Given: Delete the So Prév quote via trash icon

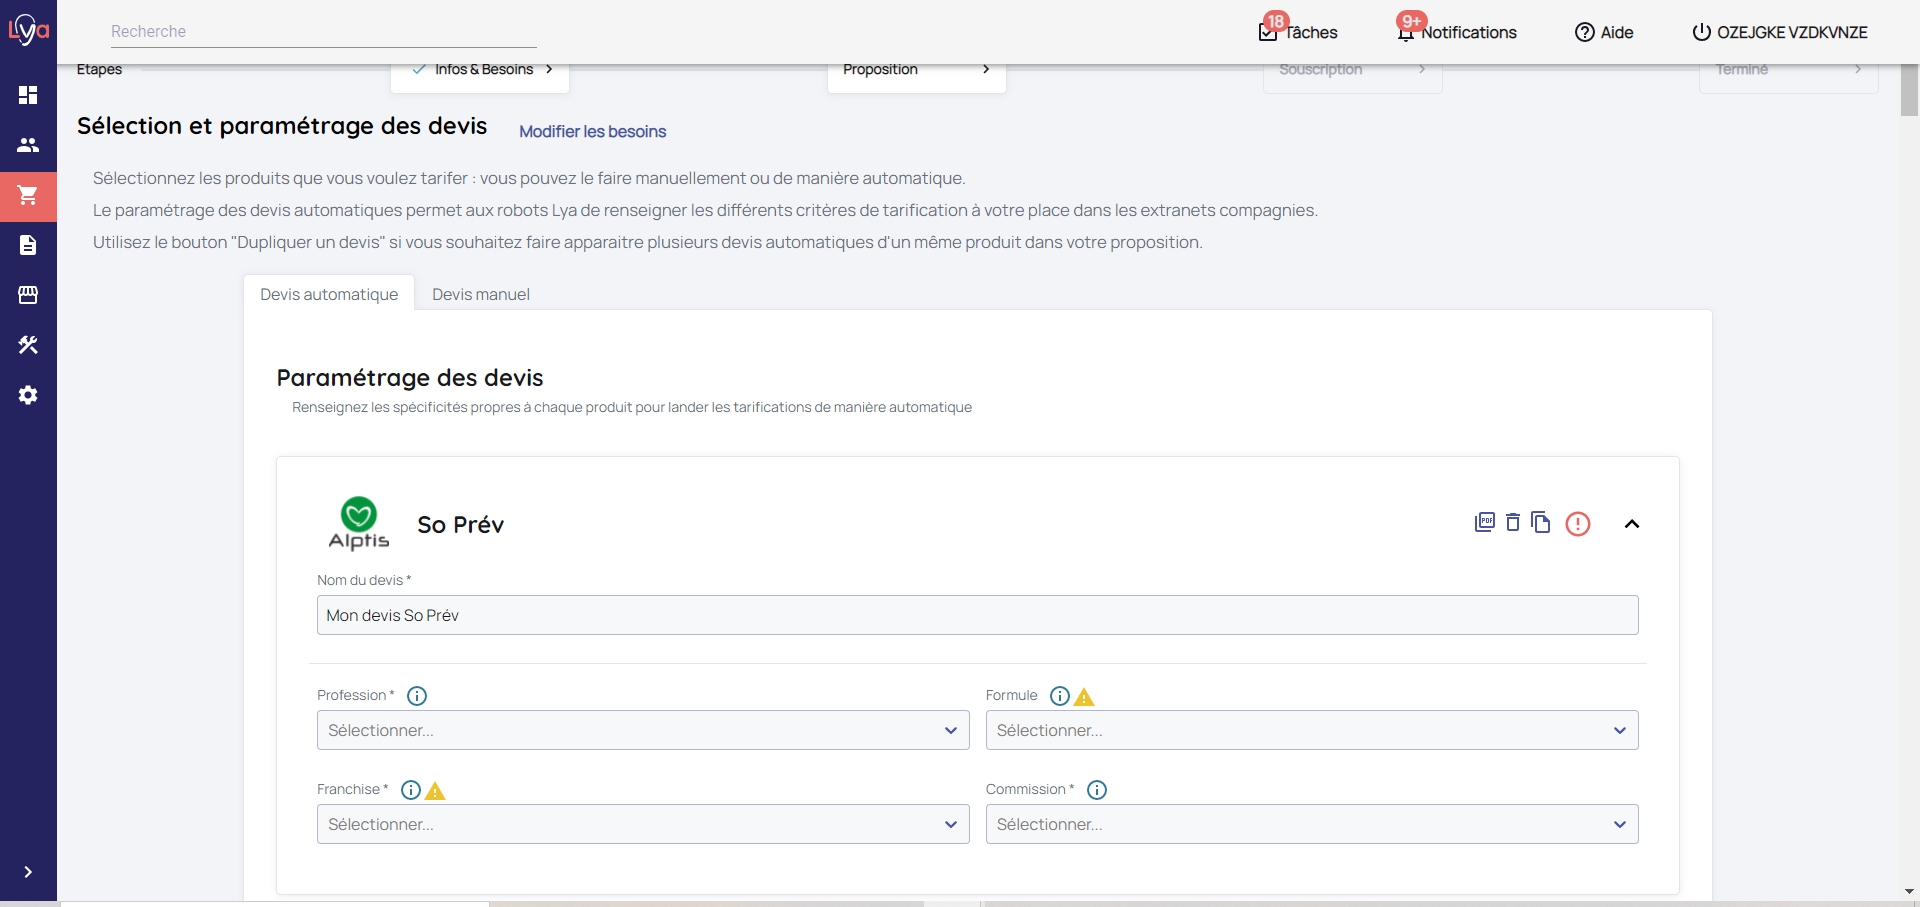Looking at the screenshot, I should [x=1513, y=523].
